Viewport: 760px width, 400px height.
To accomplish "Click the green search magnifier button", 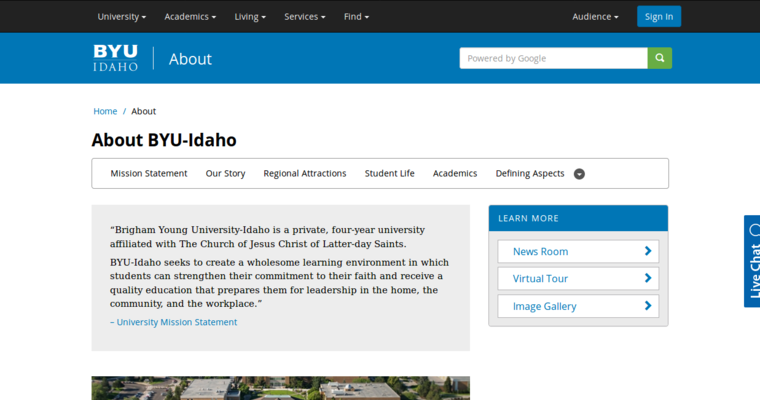I will click(659, 58).
